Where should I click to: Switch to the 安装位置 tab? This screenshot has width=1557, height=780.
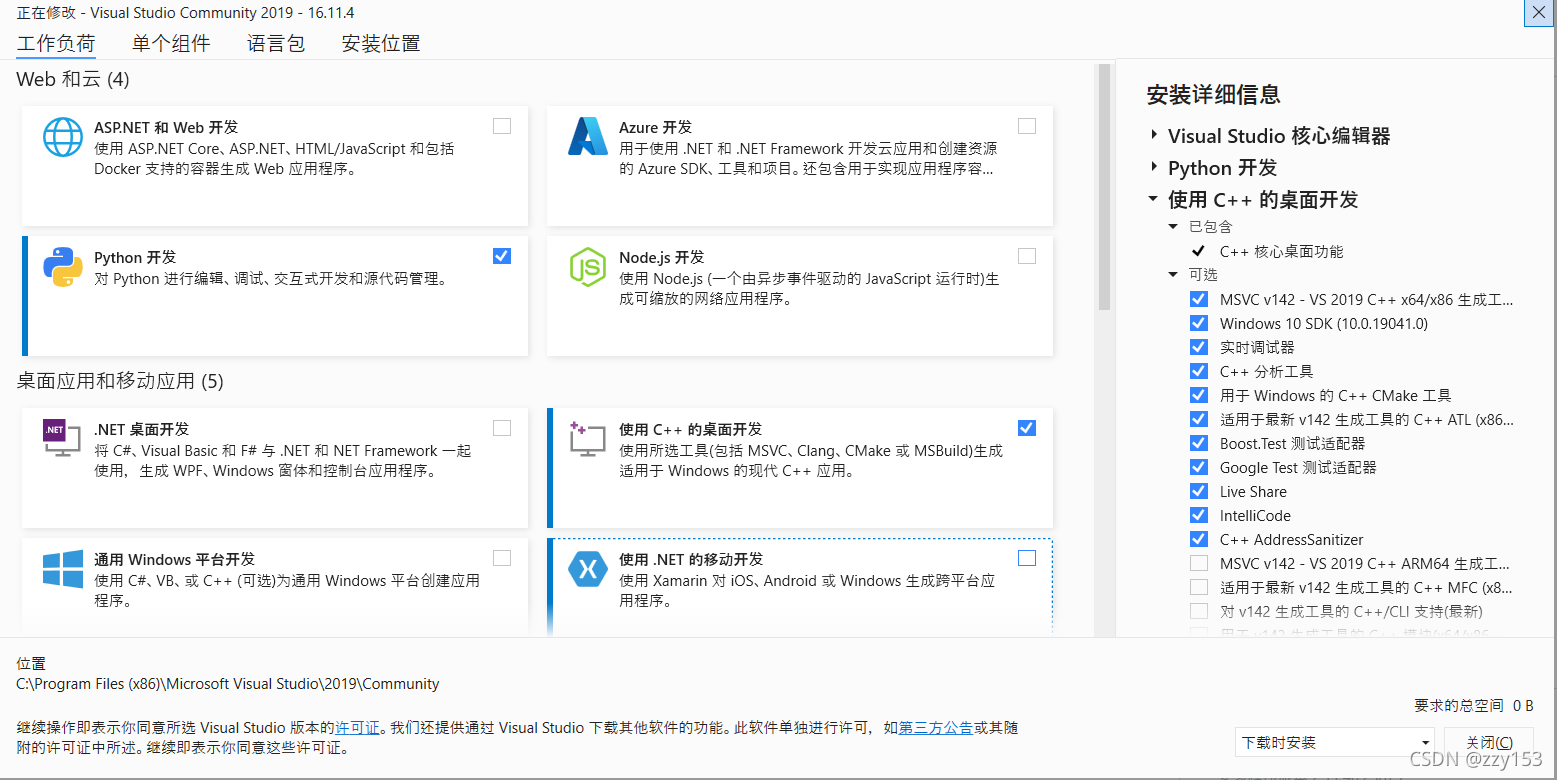[381, 43]
